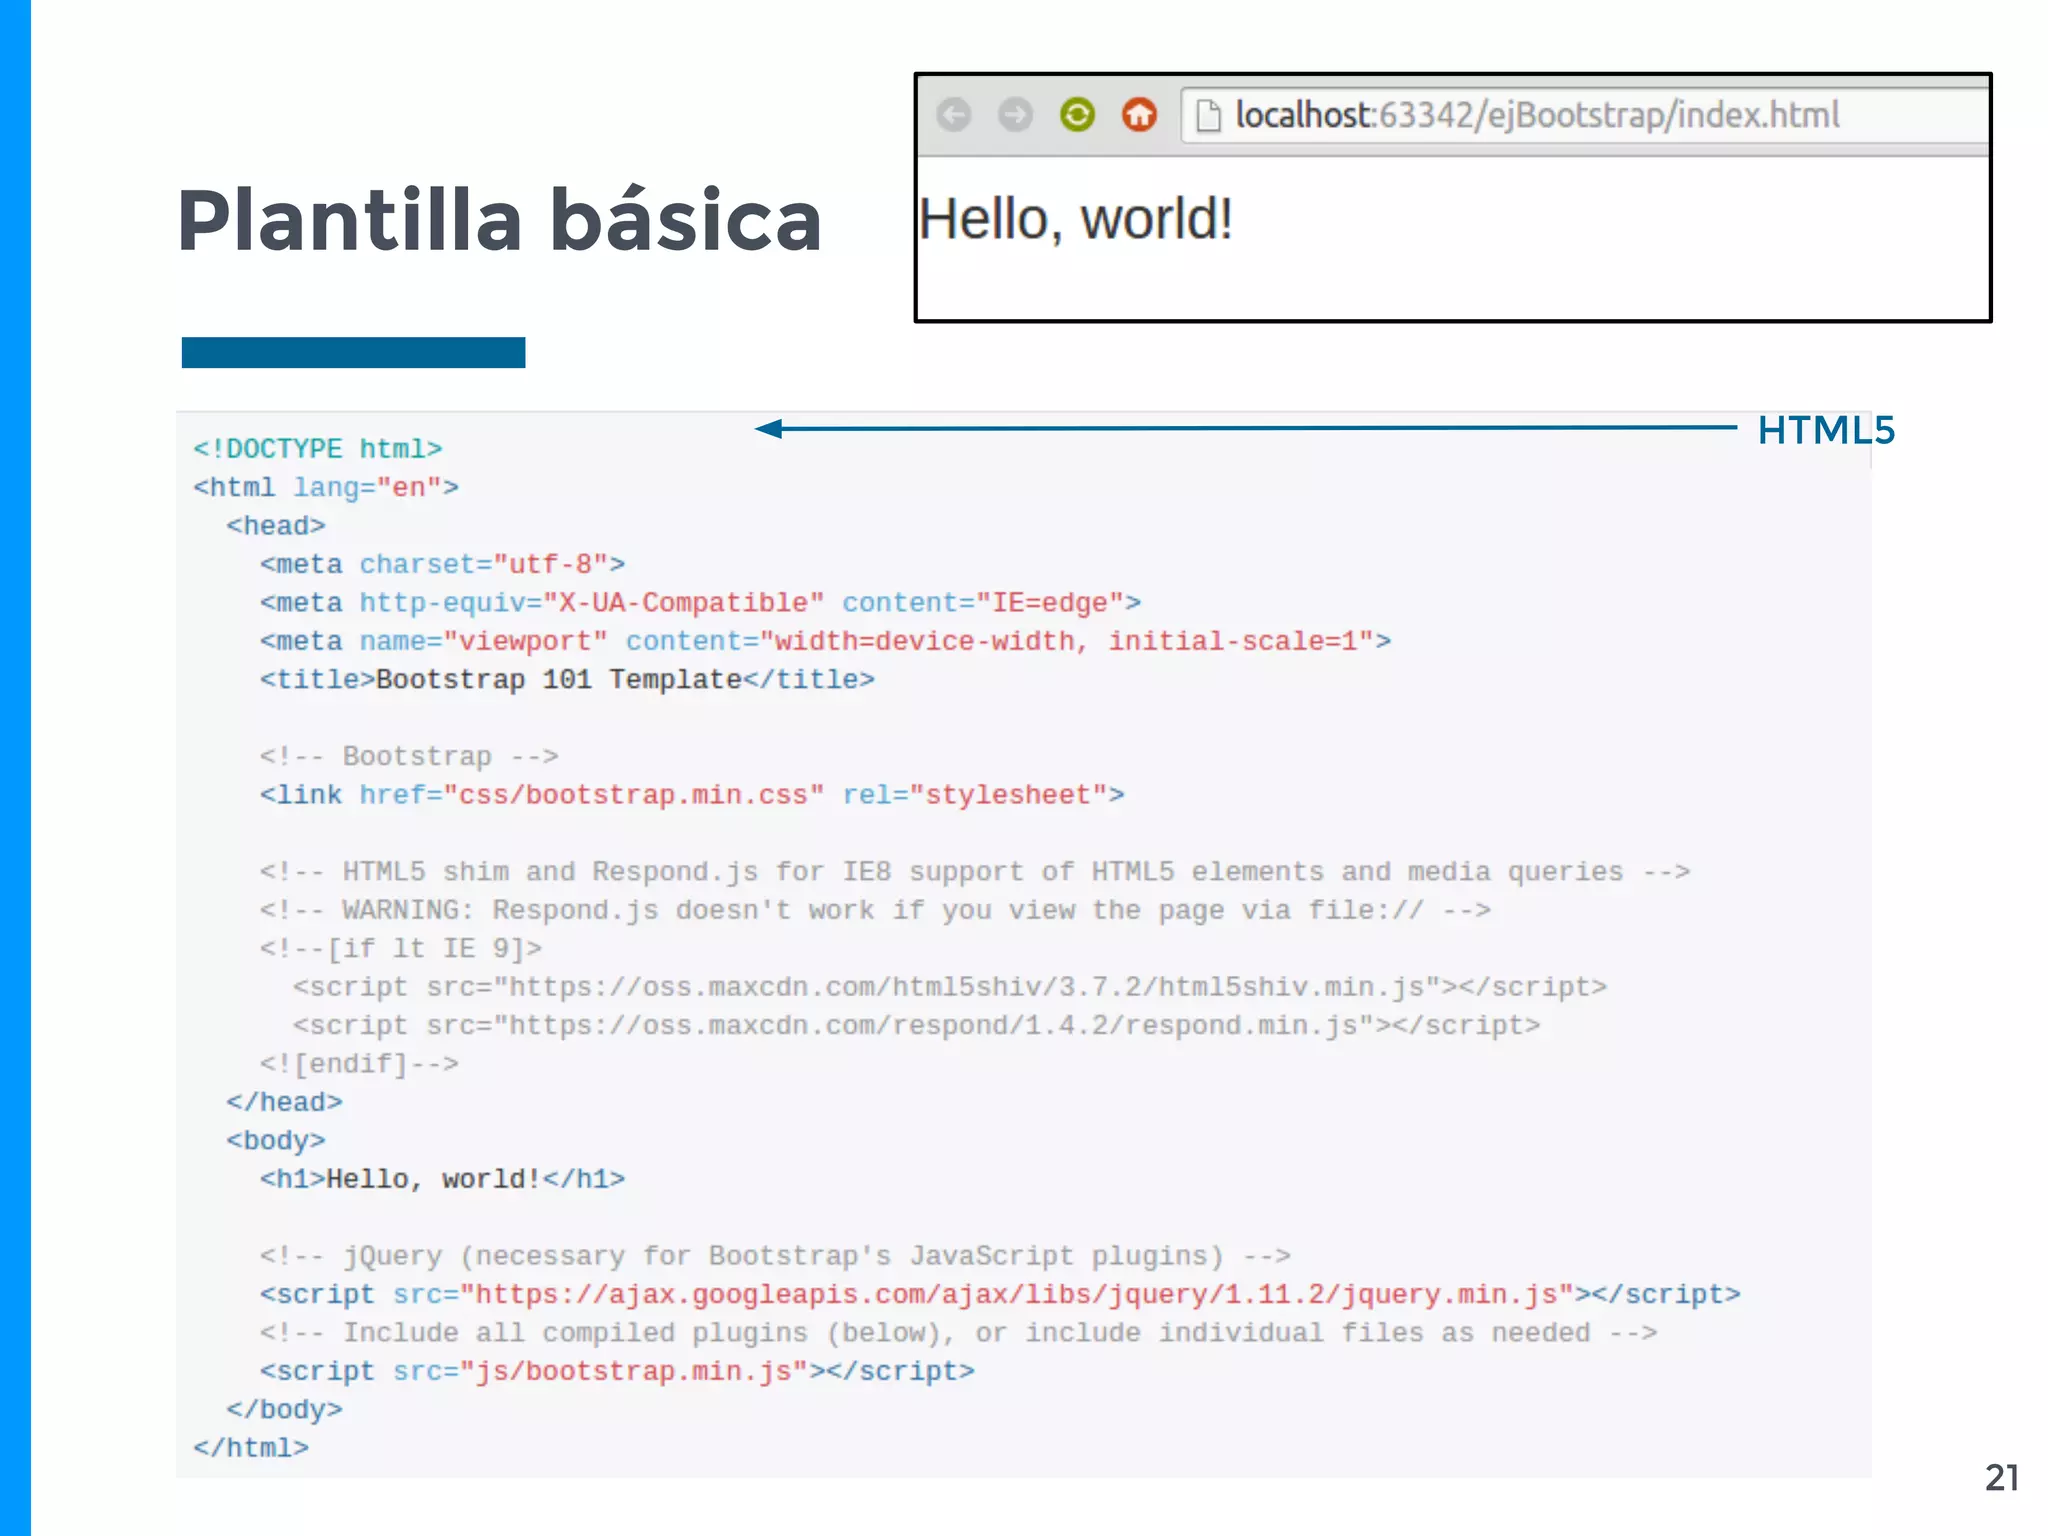This screenshot has height=1536, width=2048.
Task: Click the '<![endif]-->' line
Action: click(359, 1064)
